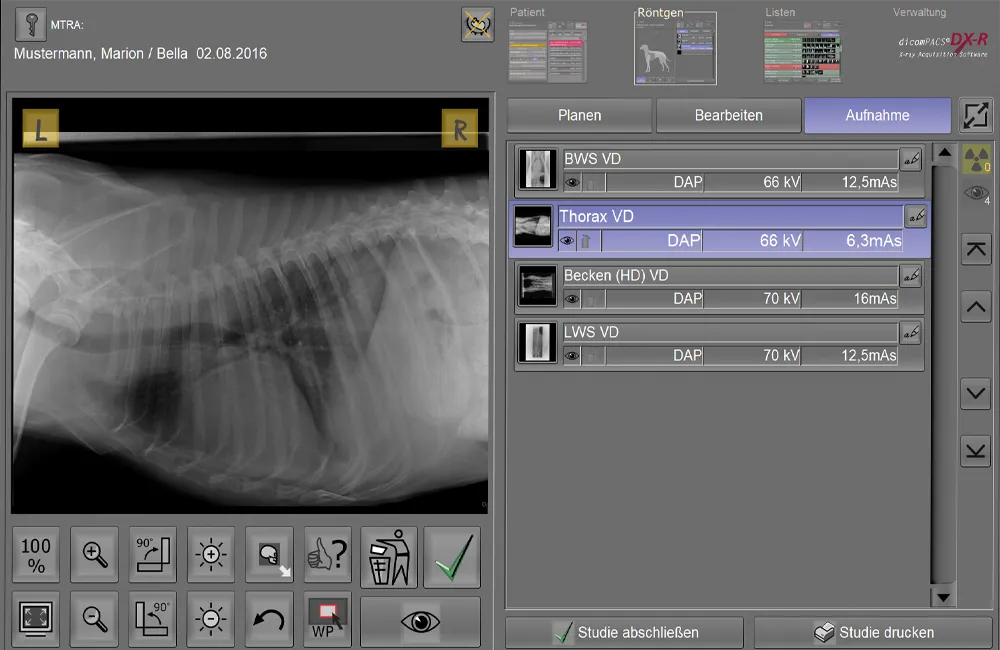Click the WP window preset icon
Screen dimensions: 1000x650
328,619
